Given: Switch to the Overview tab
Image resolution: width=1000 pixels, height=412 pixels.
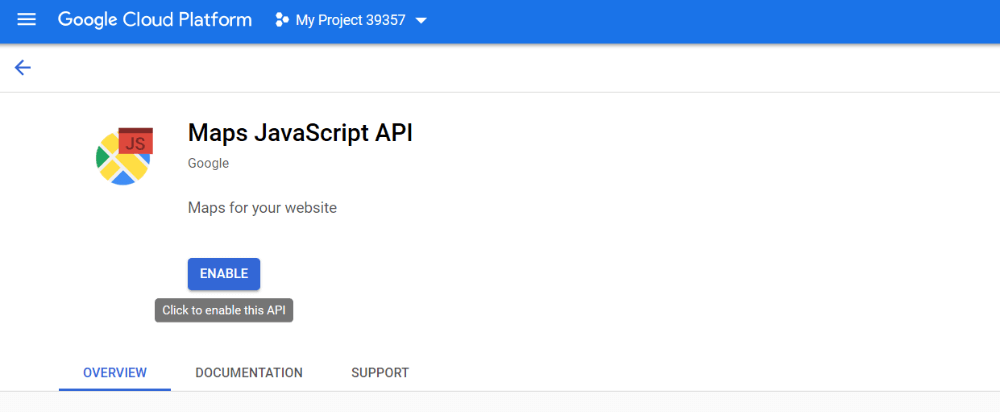Looking at the screenshot, I should 115,372.
